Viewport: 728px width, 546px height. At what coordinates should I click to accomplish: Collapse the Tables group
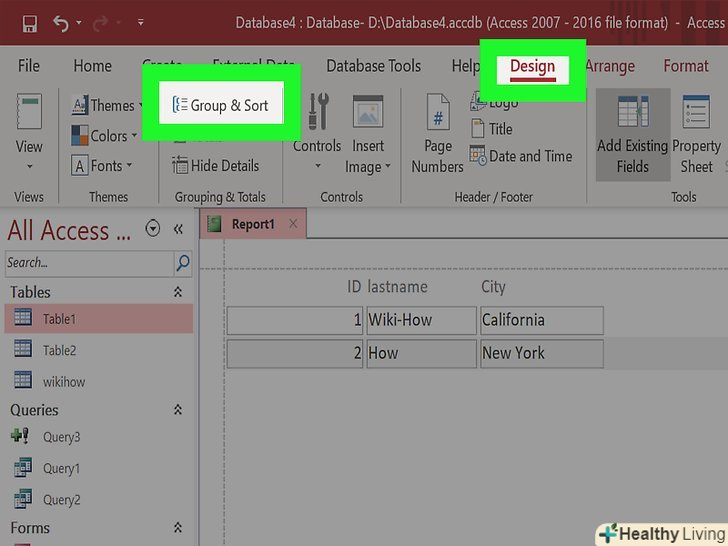[178, 292]
